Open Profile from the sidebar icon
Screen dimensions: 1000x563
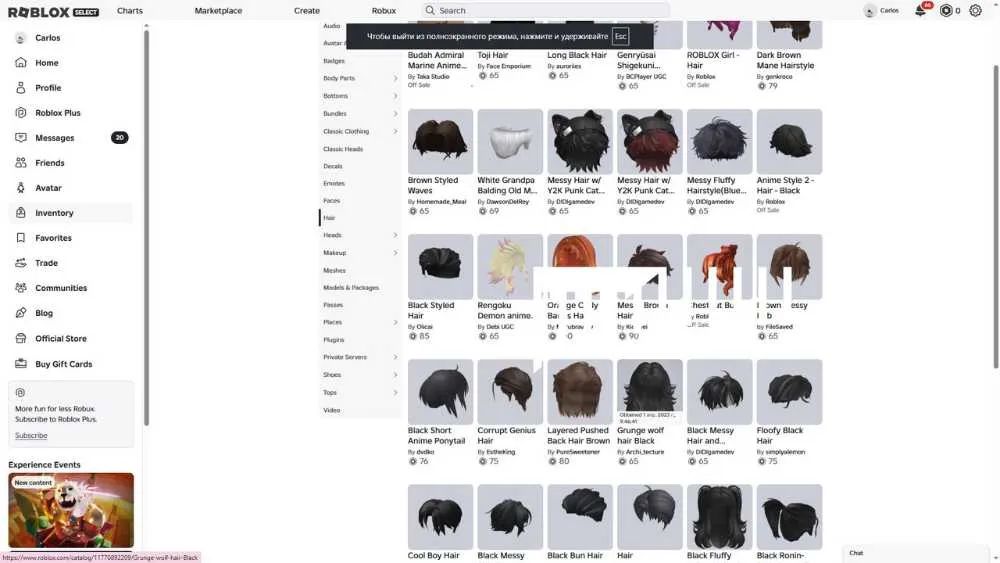coord(21,87)
